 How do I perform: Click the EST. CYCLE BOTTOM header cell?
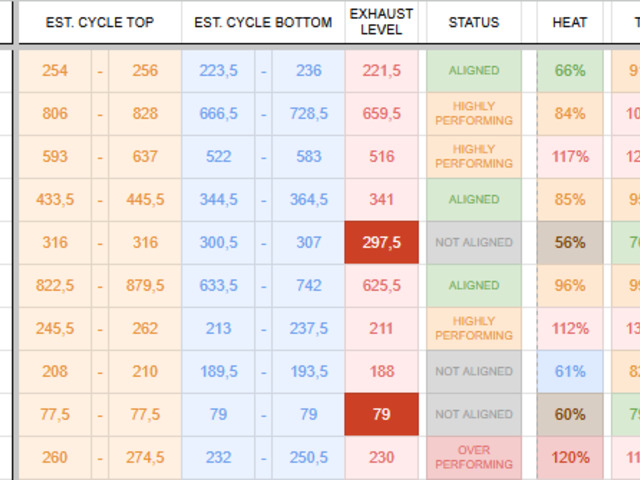click(263, 22)
